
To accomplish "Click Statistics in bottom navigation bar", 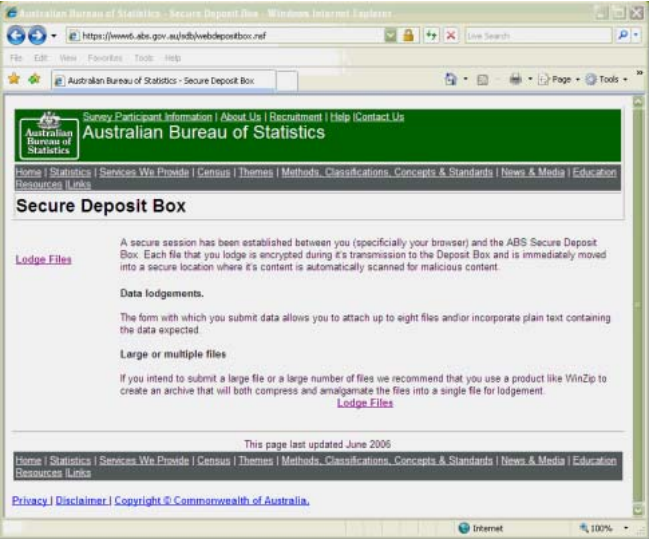I will pyautogui.click(x=70, y=460).
